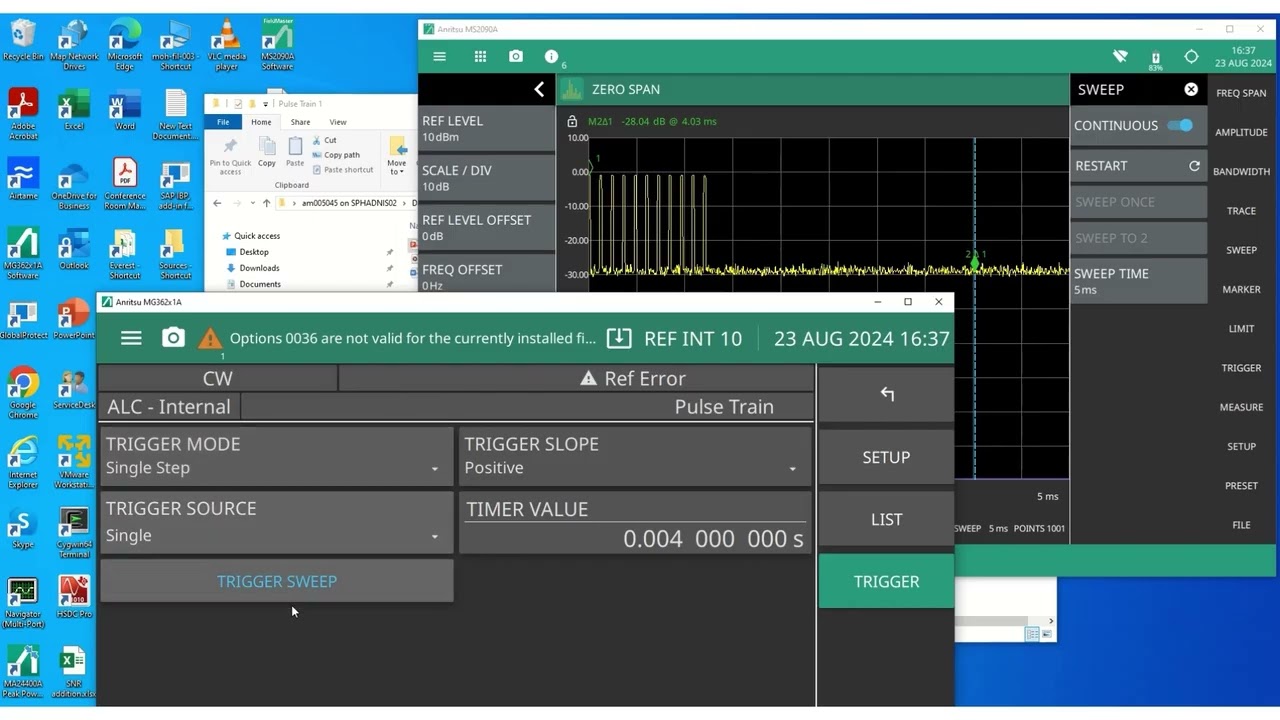Image resolution: width=1280 pixels, height=720 pixels.
Task: Open the File tab in File Explorer
Action: pos(223,122)
